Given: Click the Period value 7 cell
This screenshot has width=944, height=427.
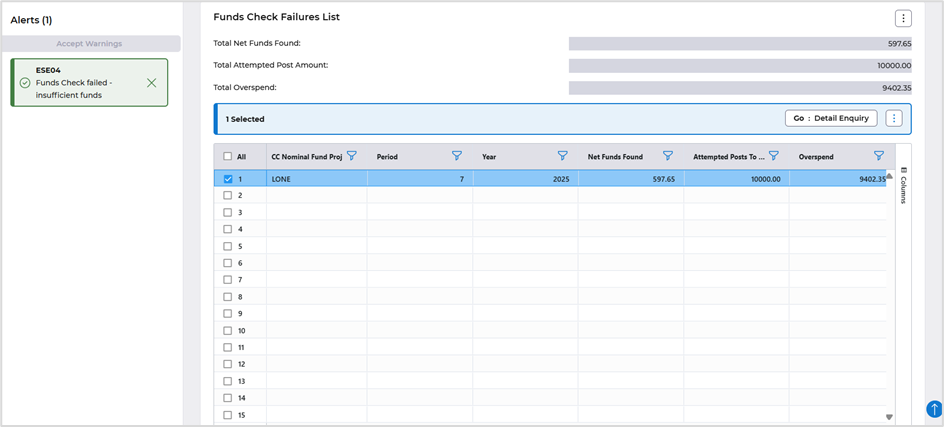Looking at the screenshot, I should tap(420, 179).
